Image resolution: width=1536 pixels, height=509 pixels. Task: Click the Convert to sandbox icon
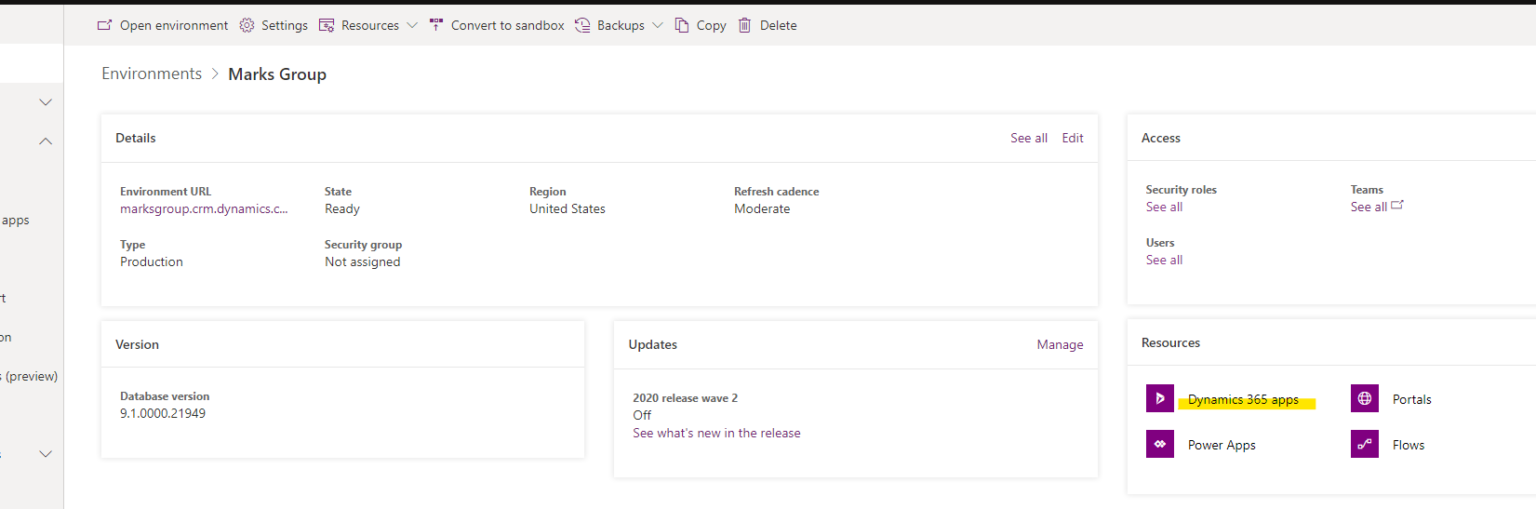[436, 25]
